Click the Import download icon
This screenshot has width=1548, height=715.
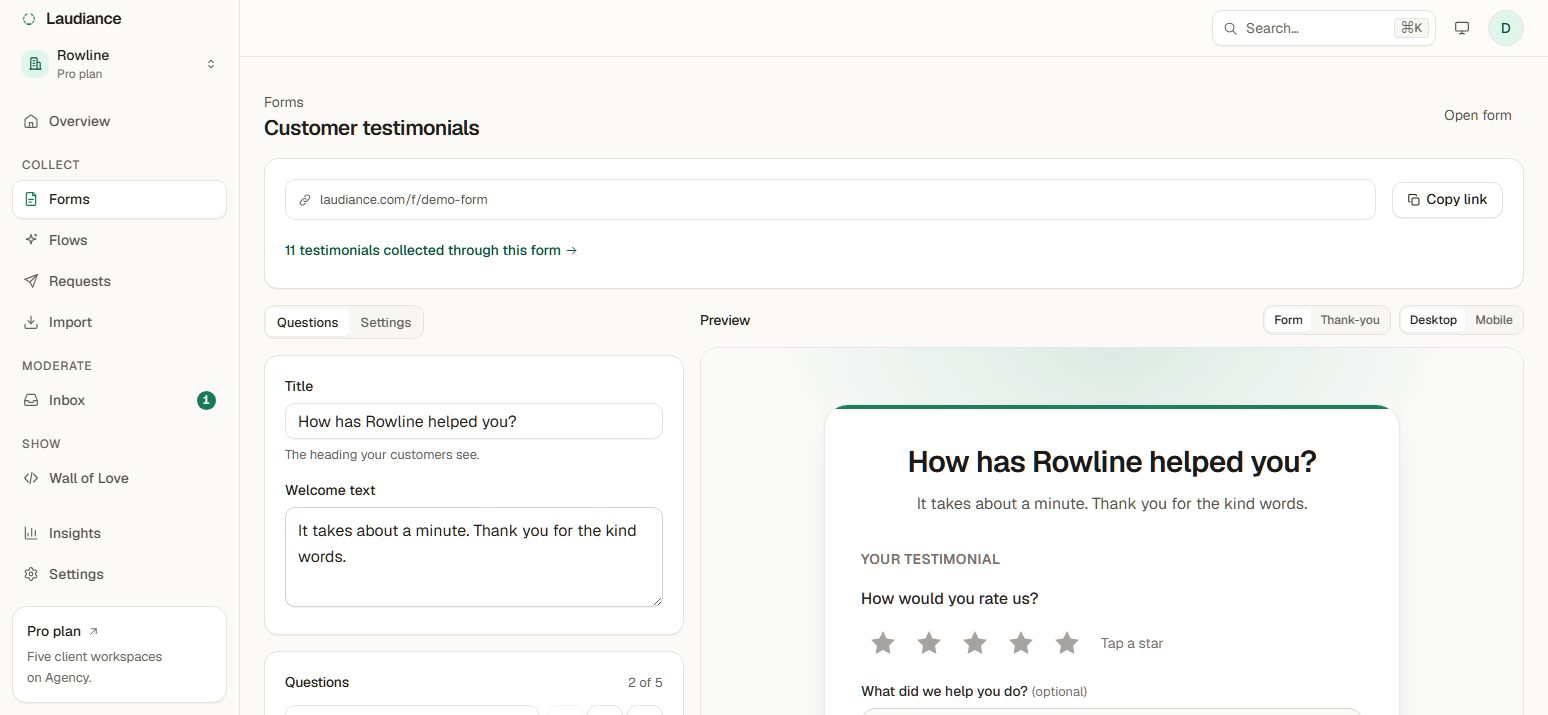click(x=31, y=322)
